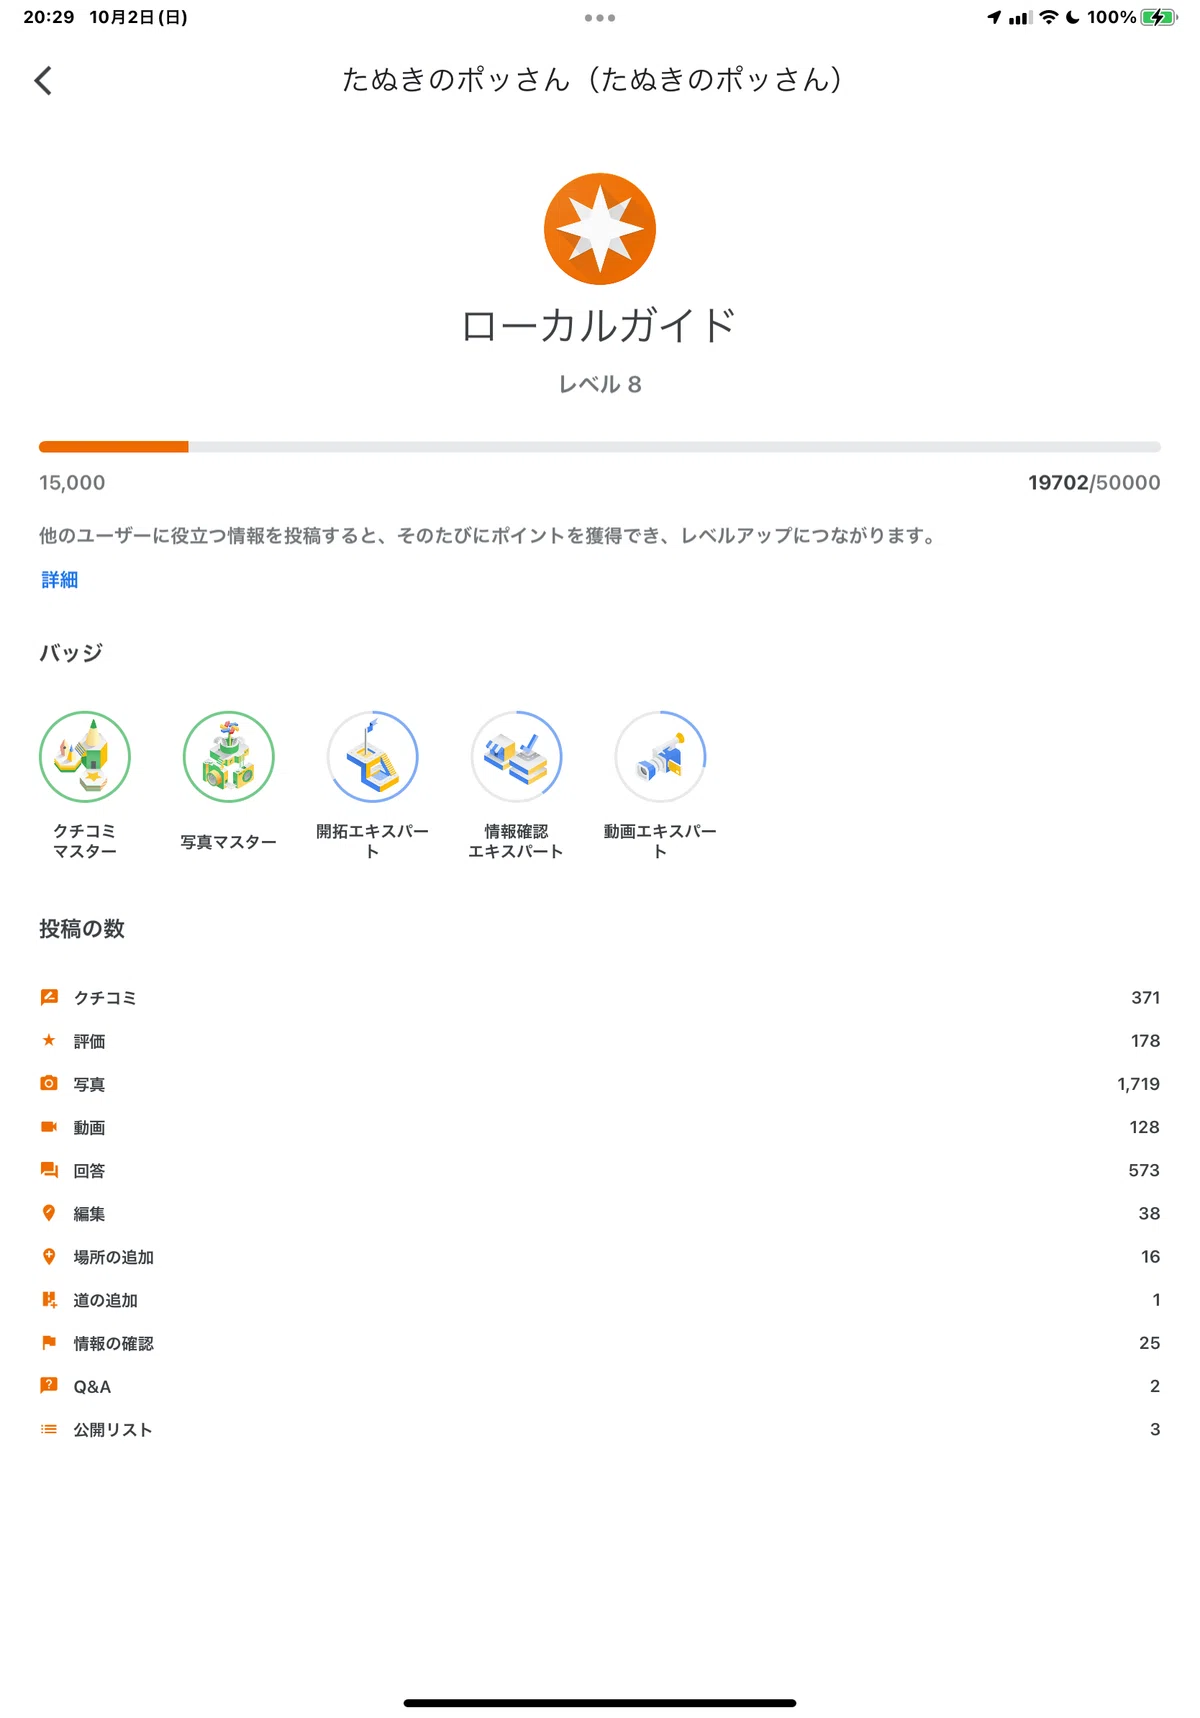The height and width of the screenshot is (1718, 1200).
Task: Tap the orange Local Guide star emblem
Action: click(x=600, y=229)
